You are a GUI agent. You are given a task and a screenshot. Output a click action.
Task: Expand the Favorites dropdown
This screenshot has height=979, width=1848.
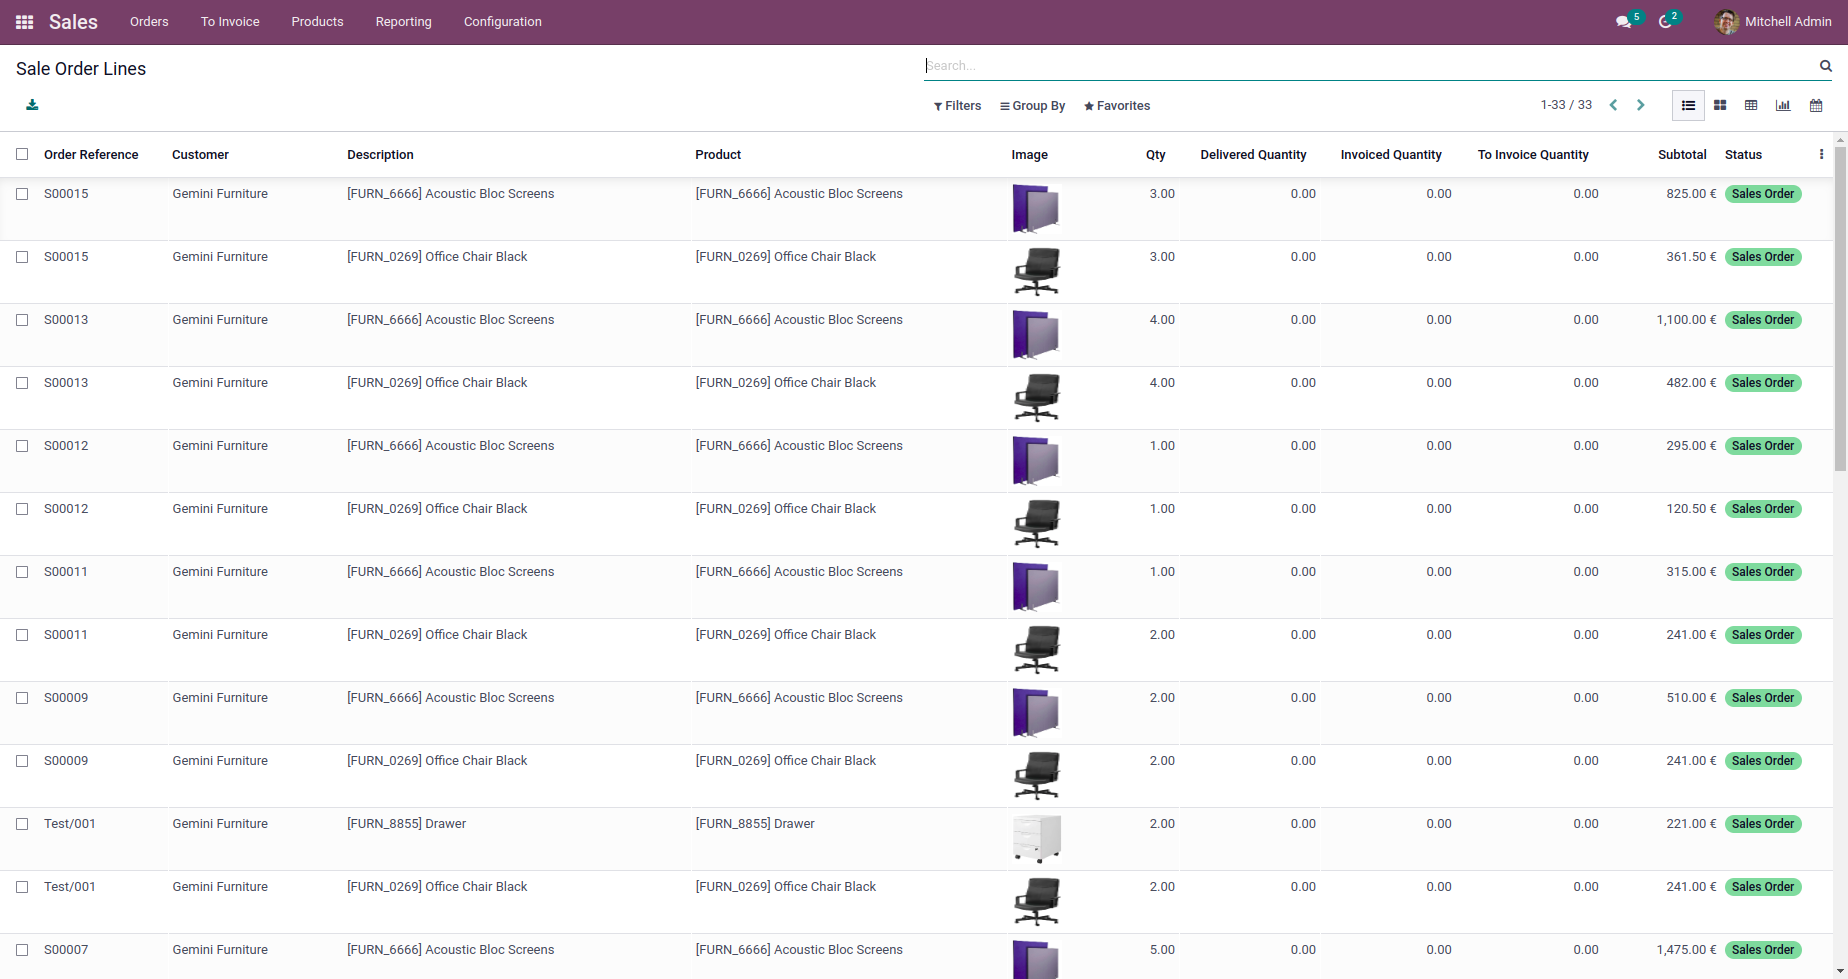click(x=1117, y=106)
